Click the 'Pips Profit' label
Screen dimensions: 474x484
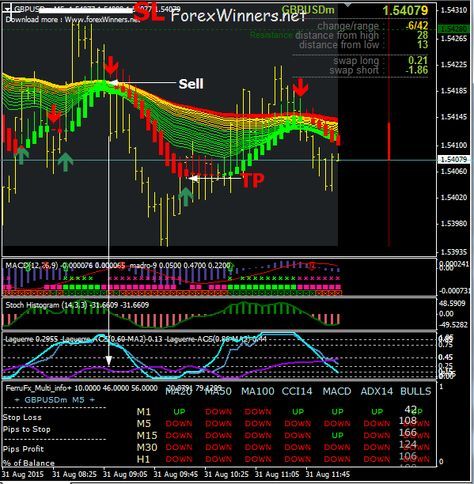click(23, 449)
